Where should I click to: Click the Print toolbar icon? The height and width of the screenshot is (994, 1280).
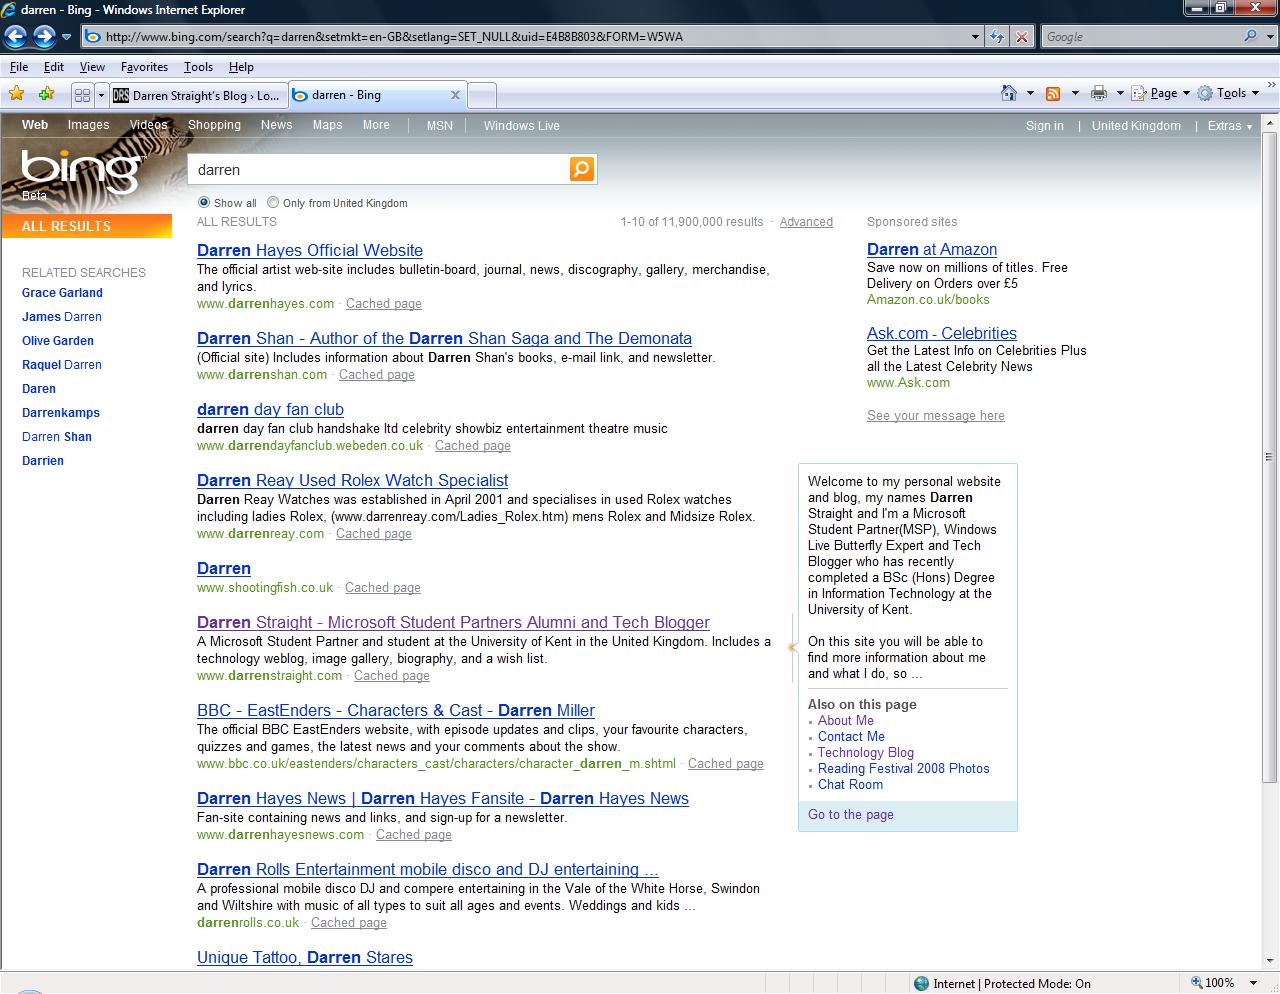click(x=1099, y=93)
